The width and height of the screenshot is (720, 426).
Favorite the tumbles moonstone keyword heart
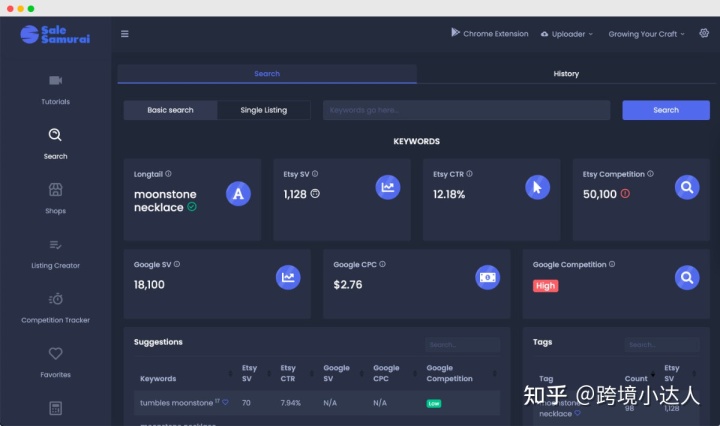(225, 402)
